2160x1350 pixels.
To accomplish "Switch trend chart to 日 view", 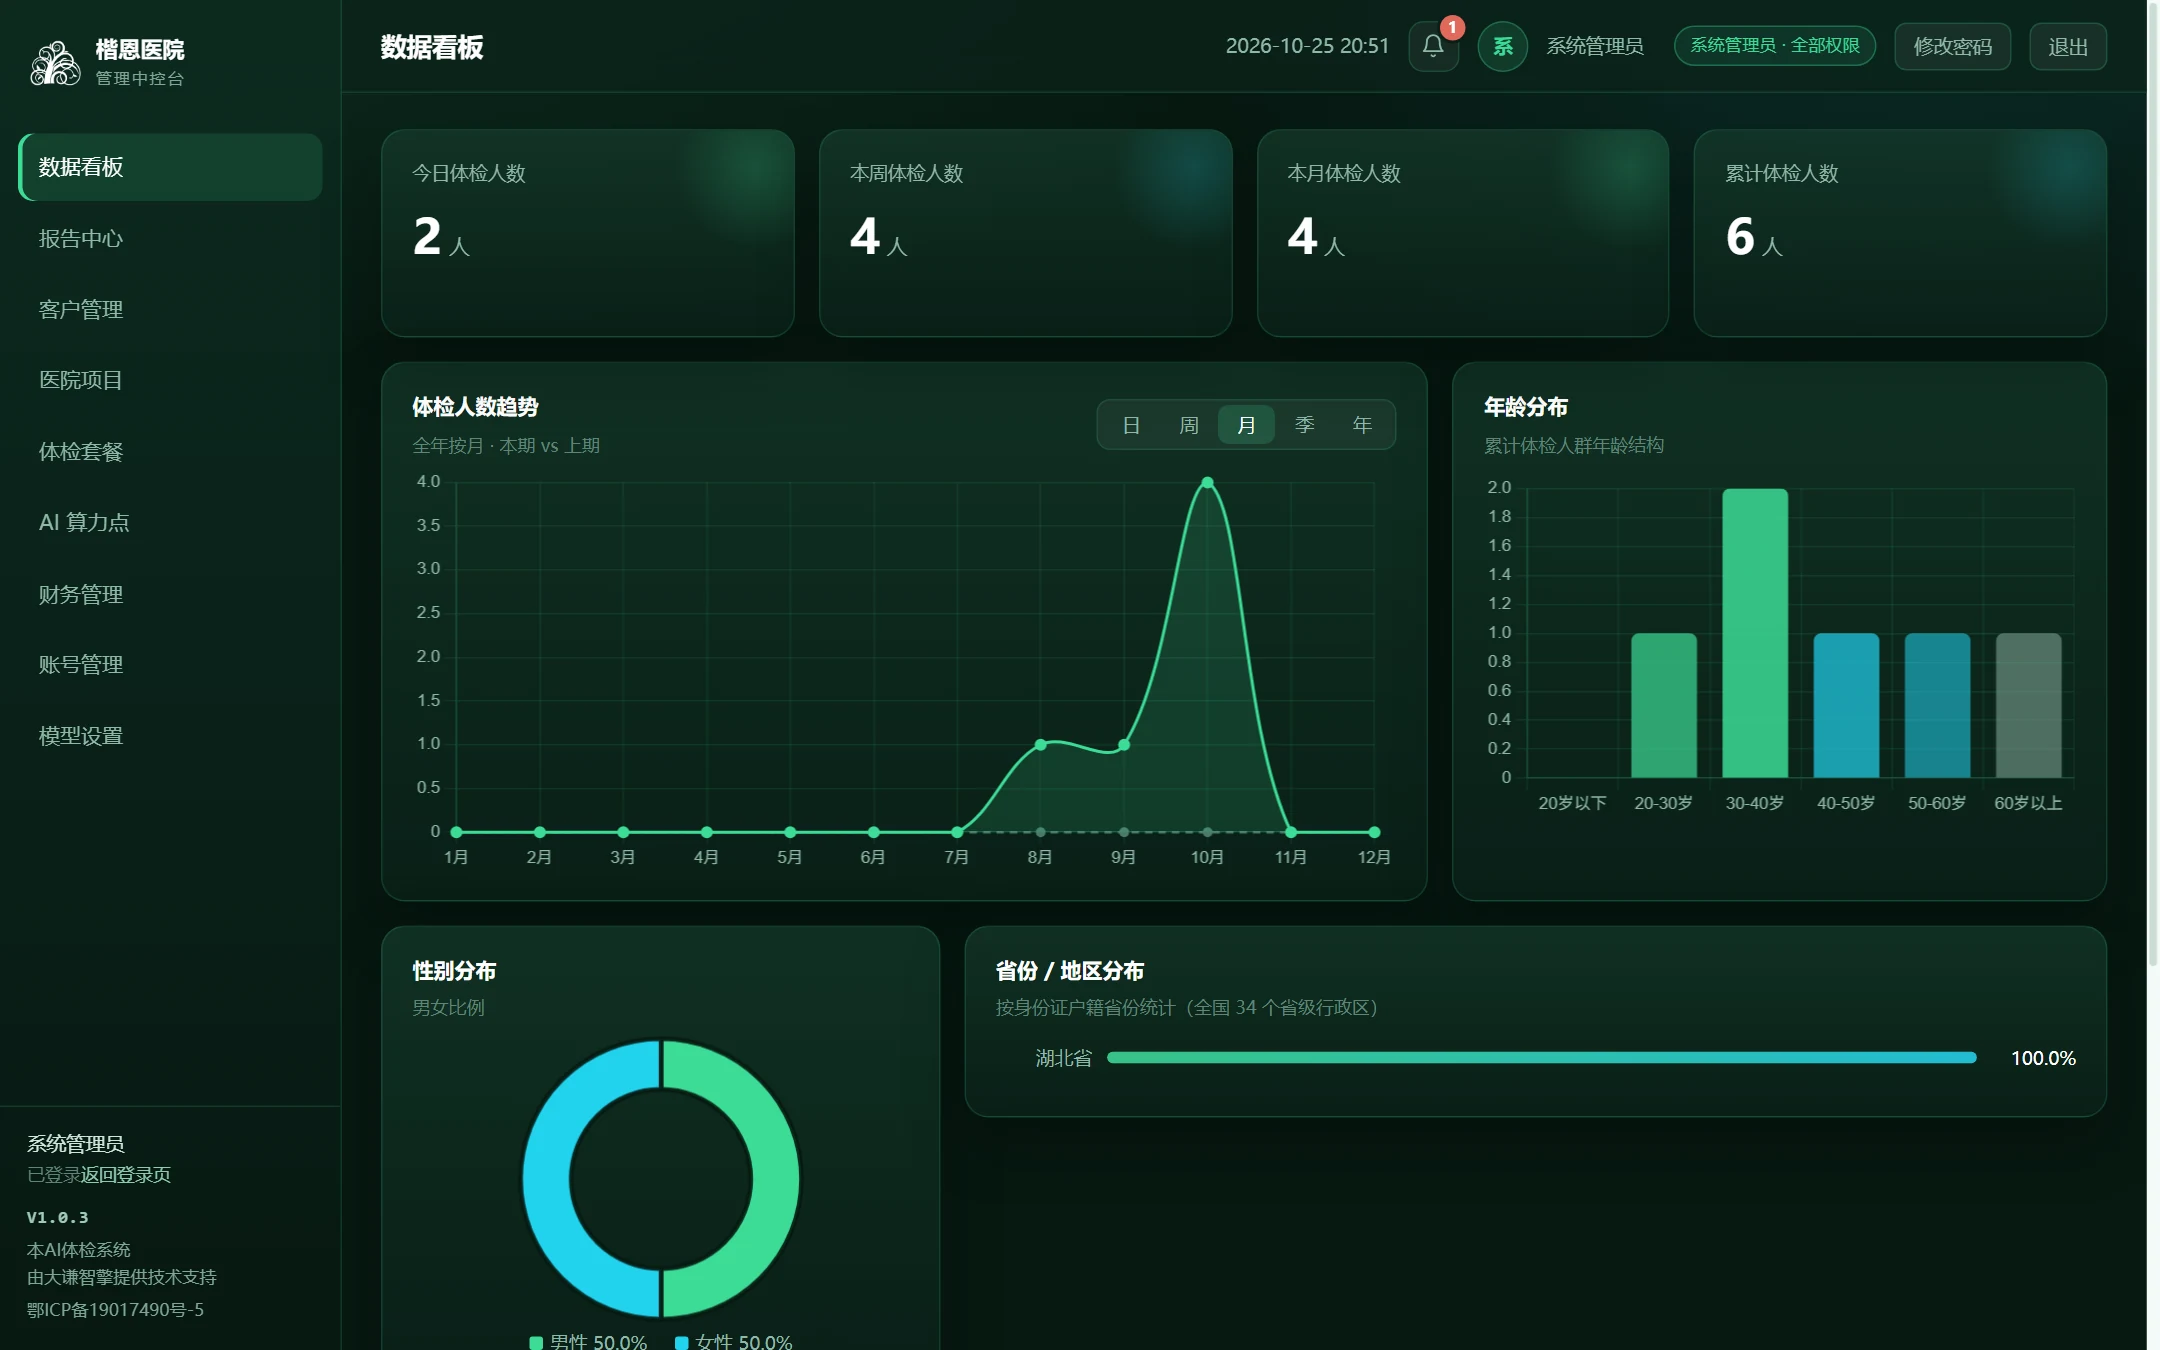I will [1131, 425].
